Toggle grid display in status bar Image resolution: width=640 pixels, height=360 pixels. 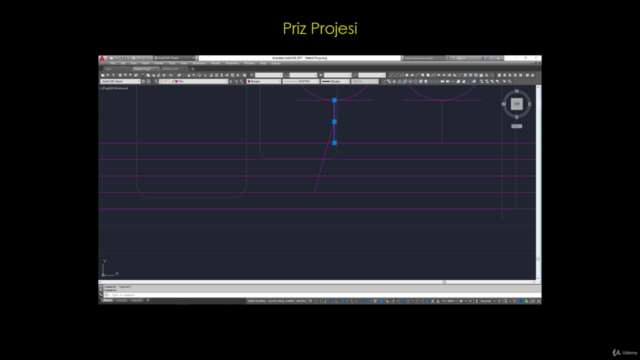311,301
